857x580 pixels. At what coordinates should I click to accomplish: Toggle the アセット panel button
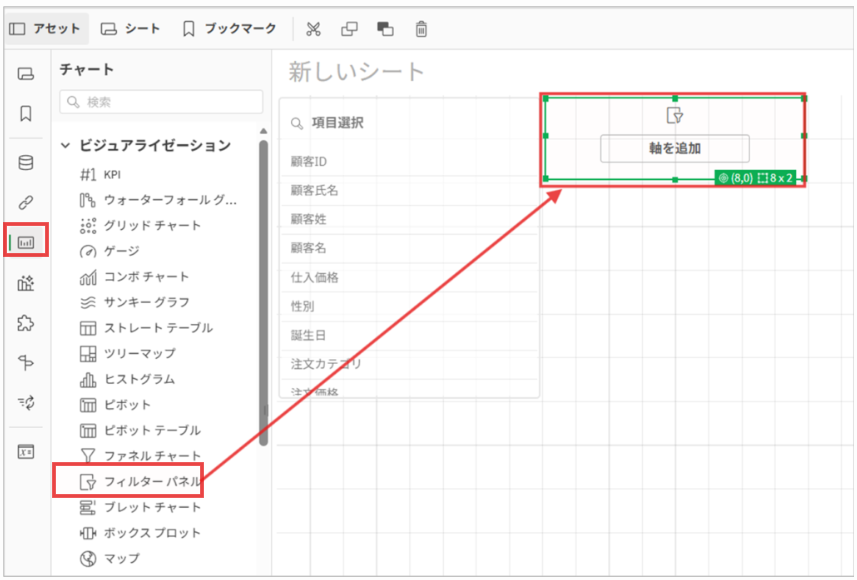coord(46,29)
